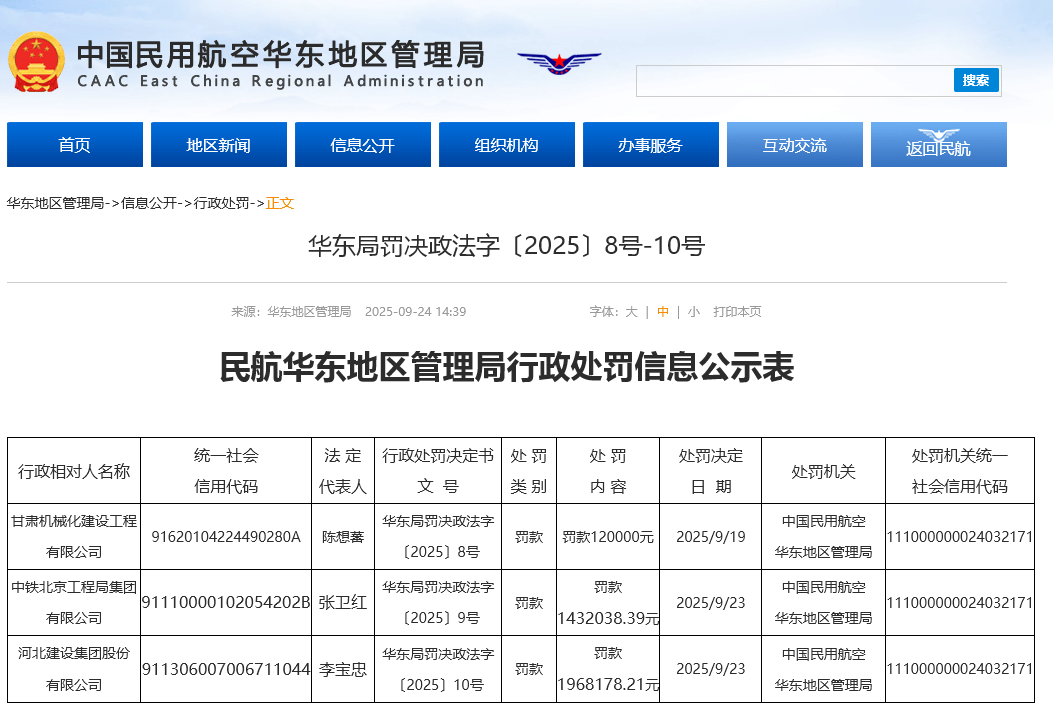1053x718 pixels.
Task: Click the 返回民航 button with wing icon
Action: click(x=939, y=145)
